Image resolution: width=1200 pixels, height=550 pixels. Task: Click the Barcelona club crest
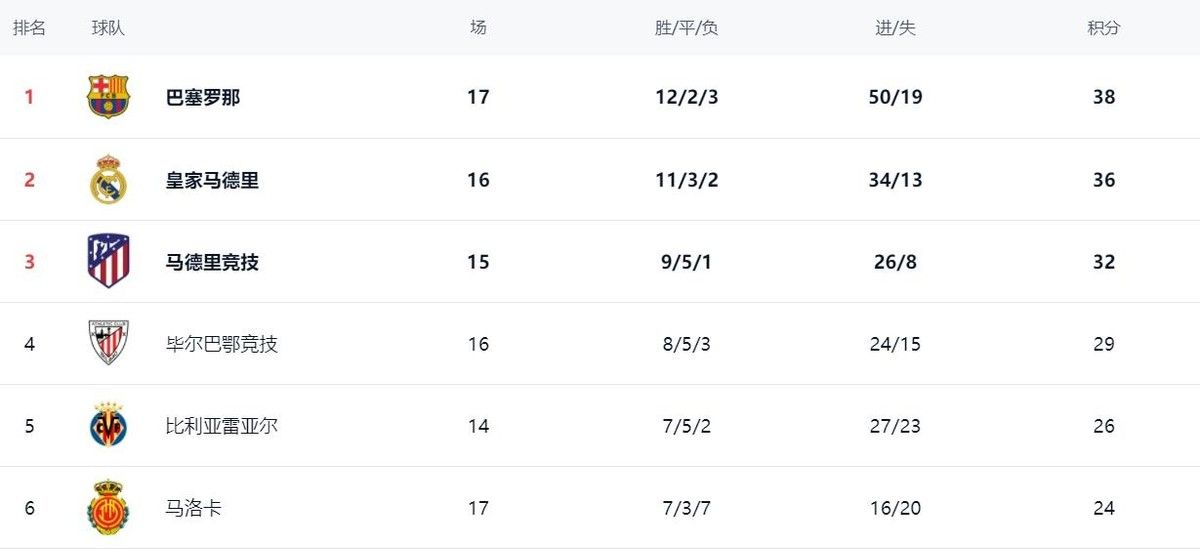(x=108, y=97)
